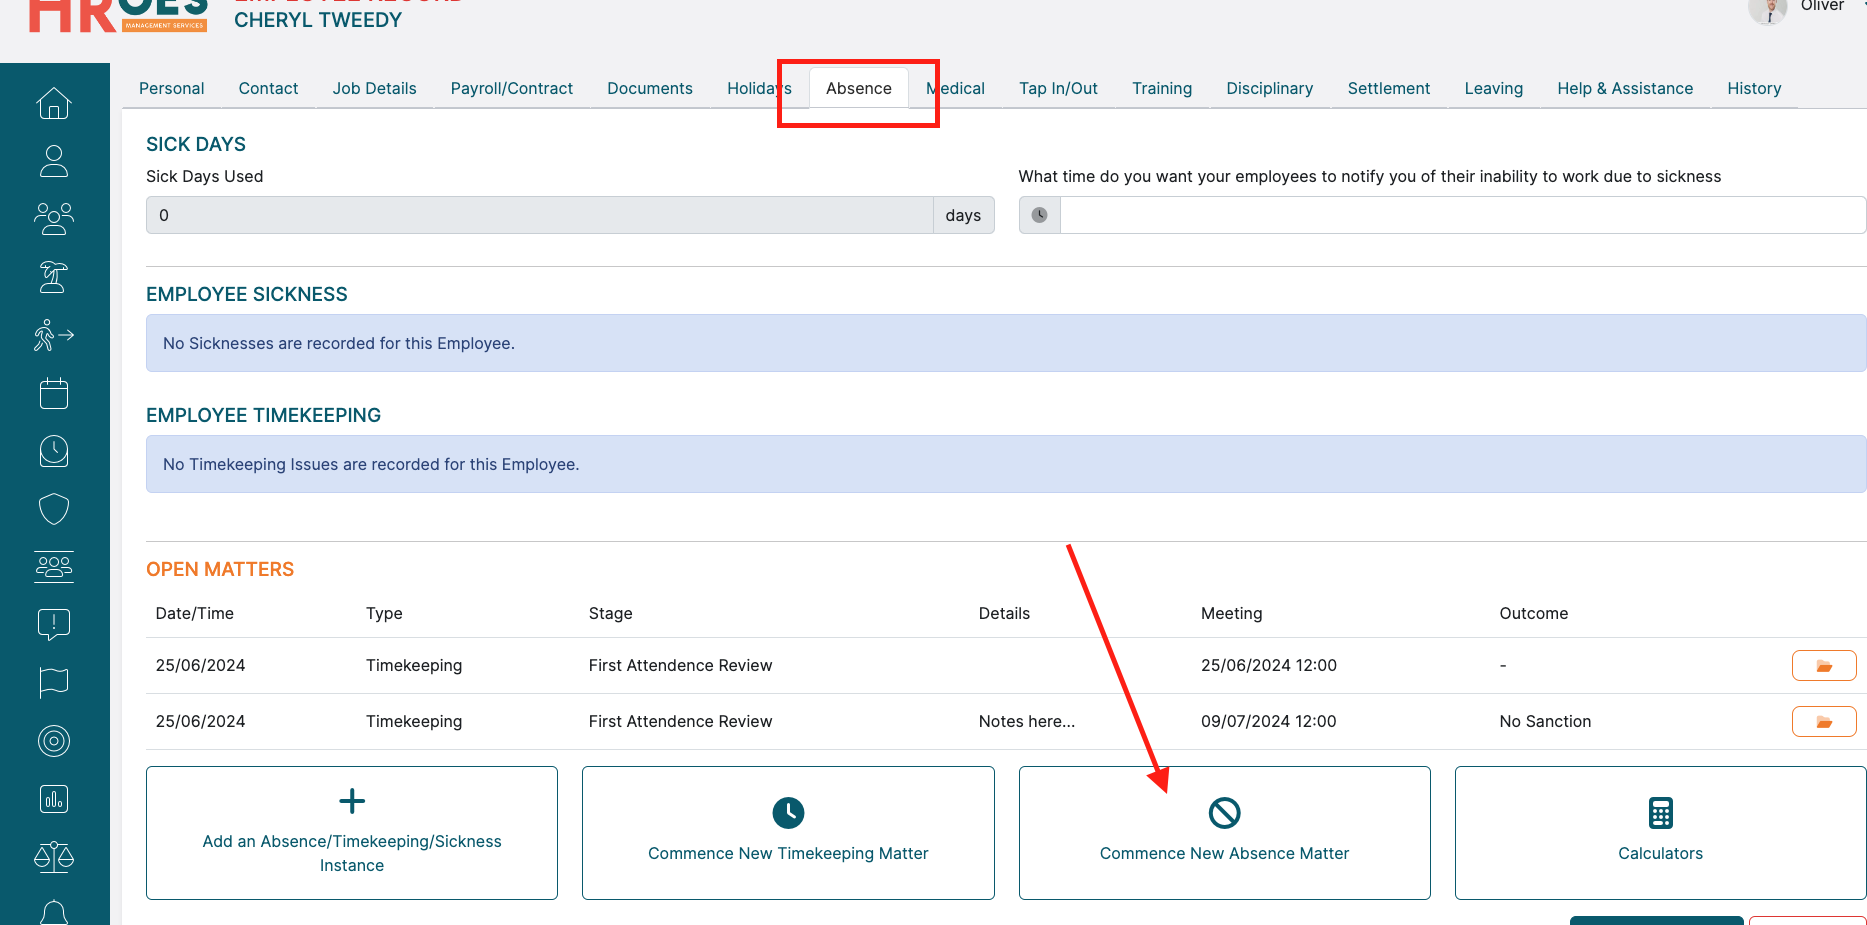
Task: Select the shield icon in sidebar
Action: pyautogui.click(x=54, y=509)
